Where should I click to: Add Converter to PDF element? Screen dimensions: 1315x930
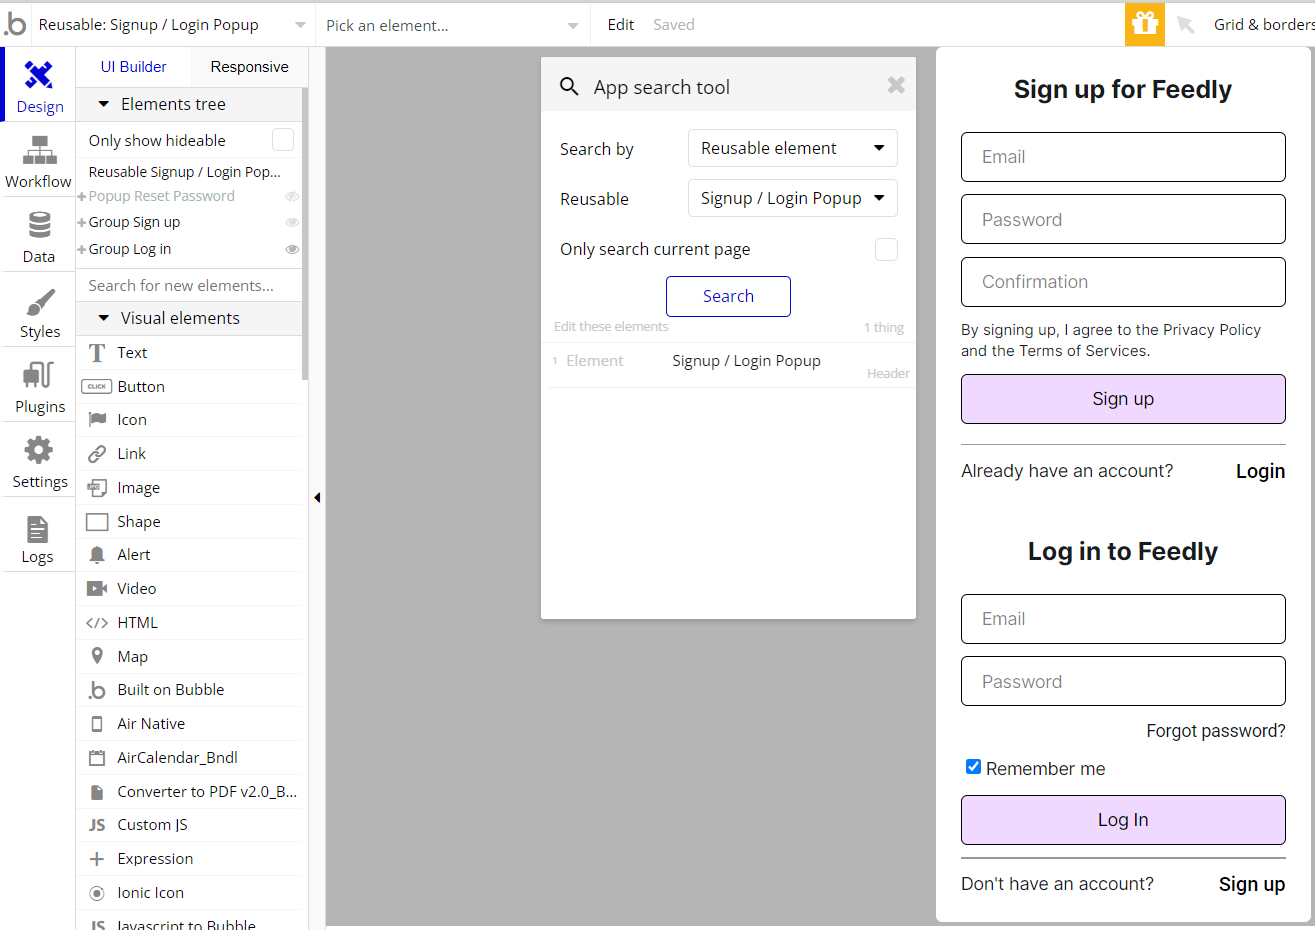pos(189,792)
